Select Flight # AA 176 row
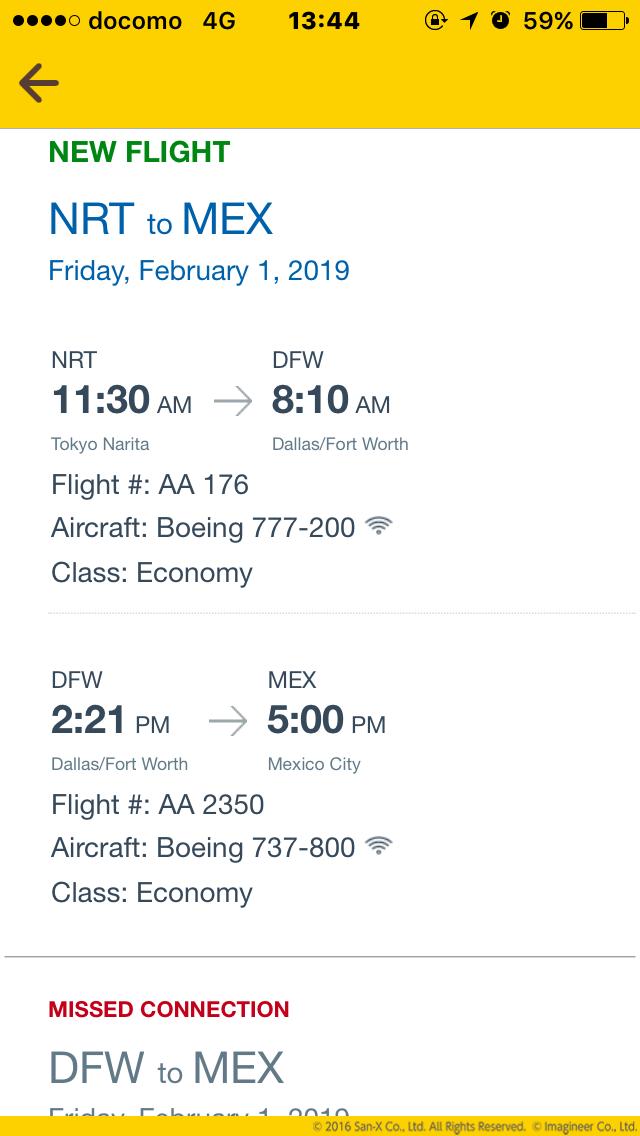The height and width of the screenshot is (1136, 640). (150, 485)
